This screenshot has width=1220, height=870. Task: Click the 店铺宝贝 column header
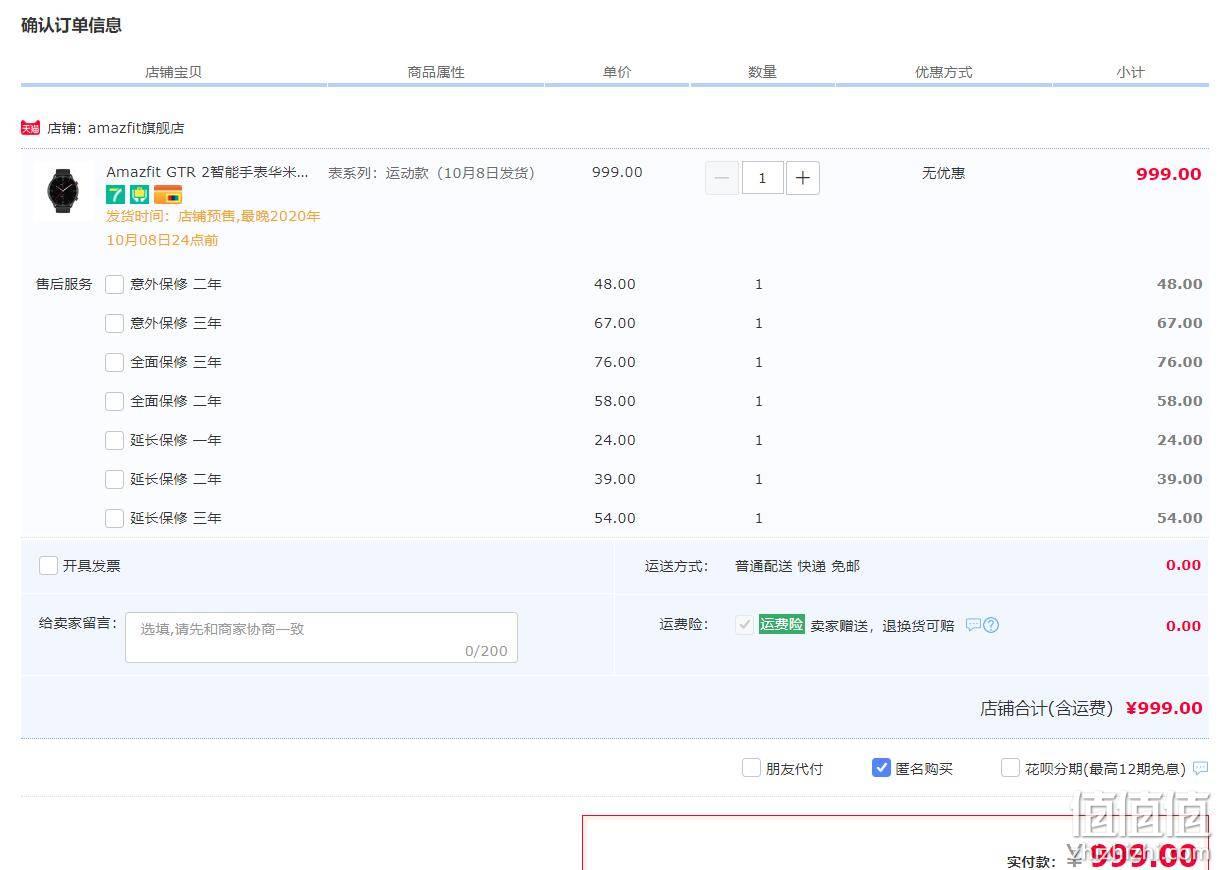point(174,72)
